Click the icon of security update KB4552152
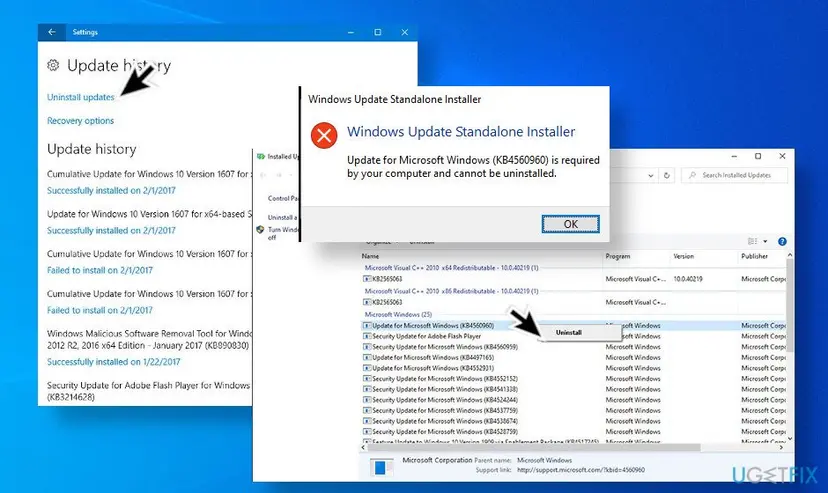 point(367,378)
